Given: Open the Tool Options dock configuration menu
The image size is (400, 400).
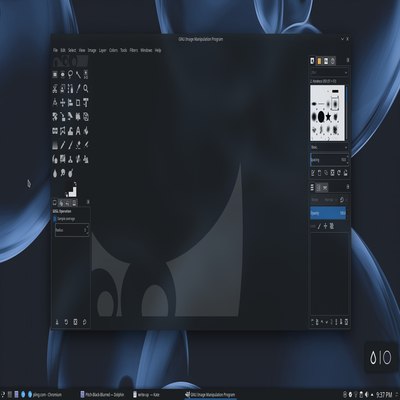Looking at the screenshot, I should click(88, 202).
